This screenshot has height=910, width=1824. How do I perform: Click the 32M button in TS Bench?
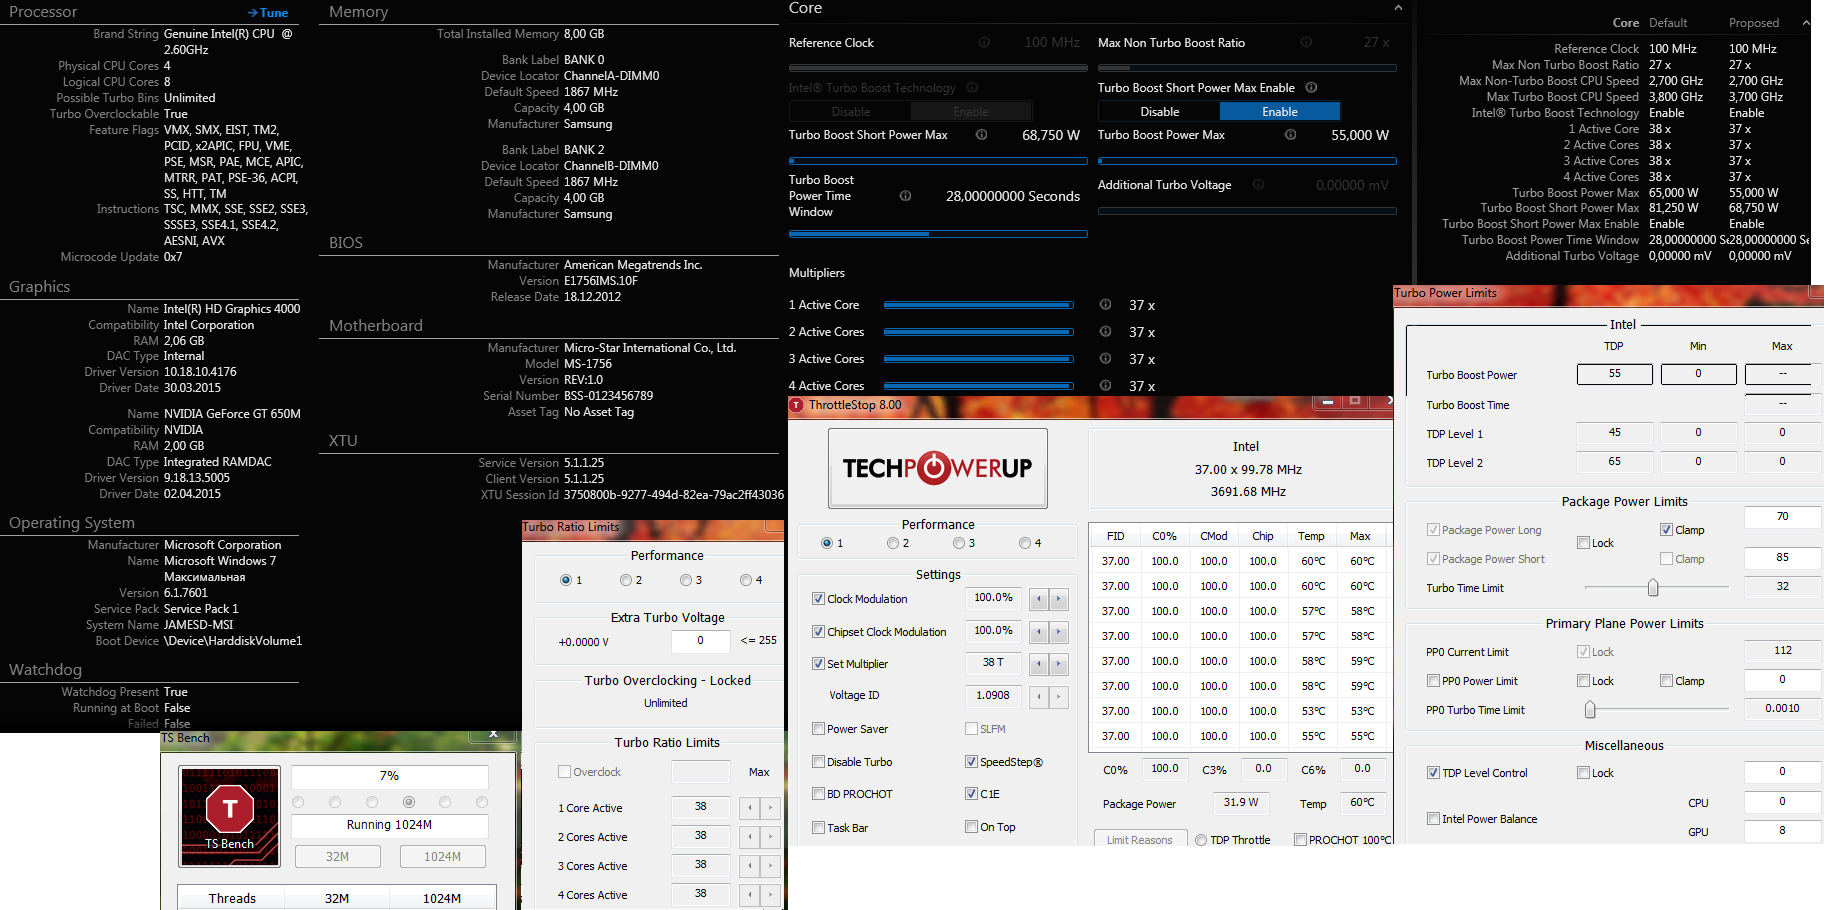coord(338,856)
